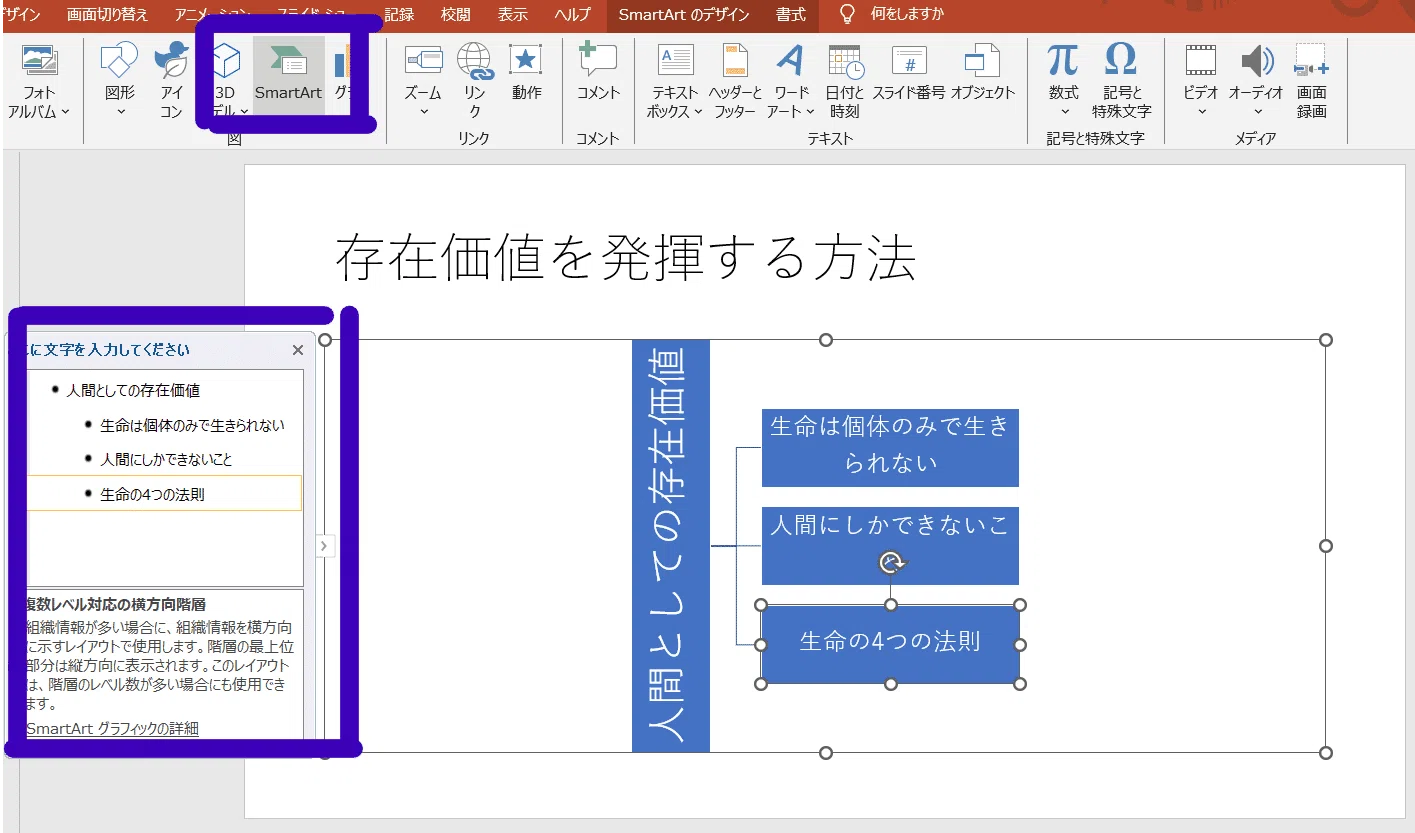Click the rotation handle above the selected shape
This screenshot has width=1415, height=833.
891,563
